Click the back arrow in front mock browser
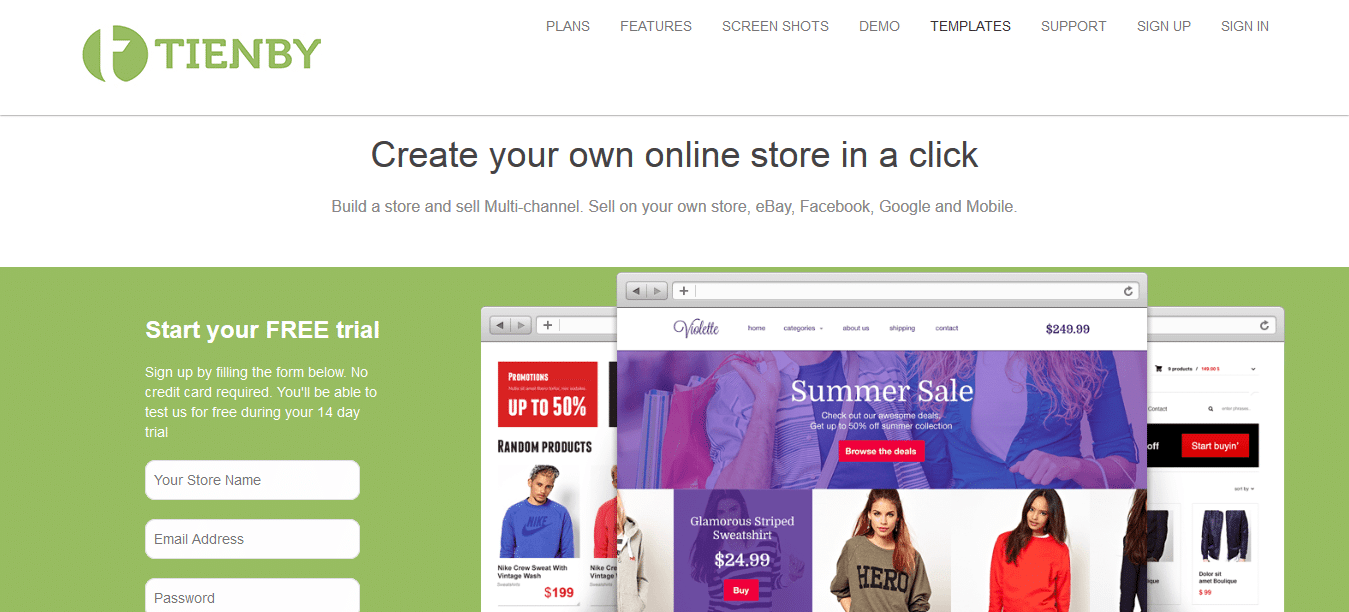 [636, 291]
